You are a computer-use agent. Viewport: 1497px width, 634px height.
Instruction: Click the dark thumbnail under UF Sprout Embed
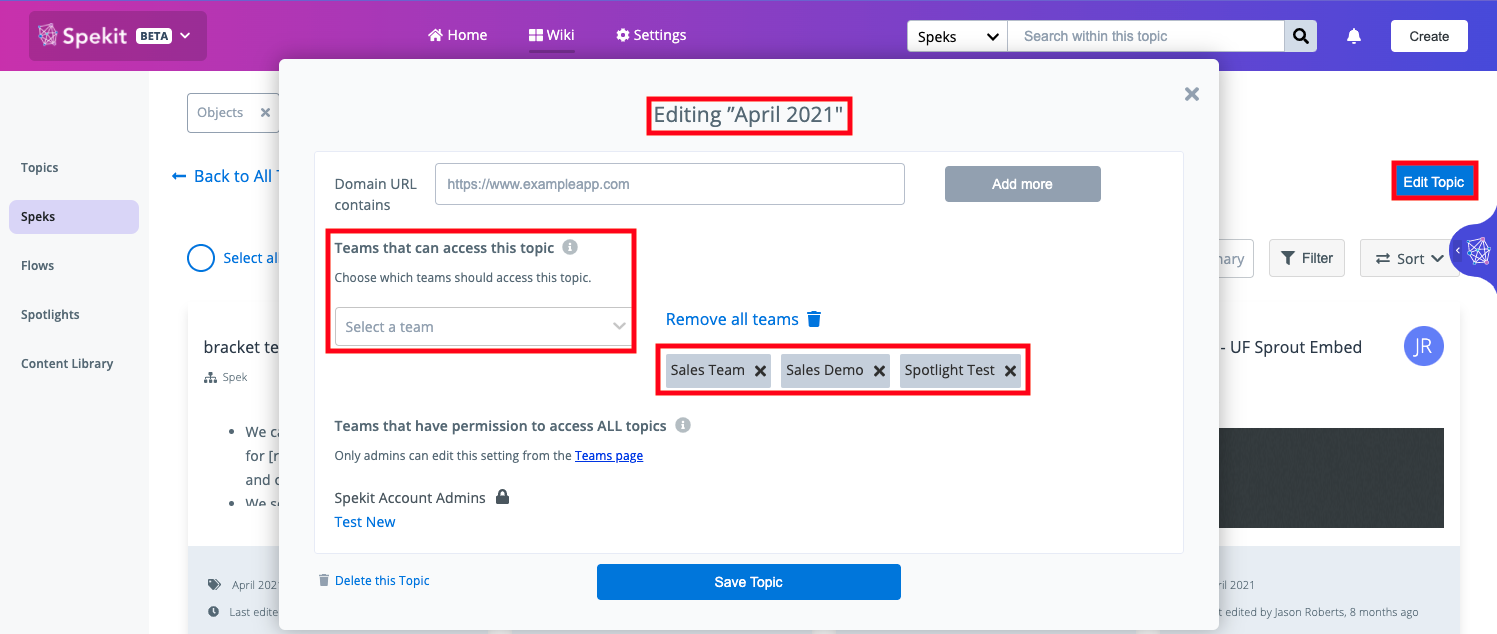point(1332,478)
